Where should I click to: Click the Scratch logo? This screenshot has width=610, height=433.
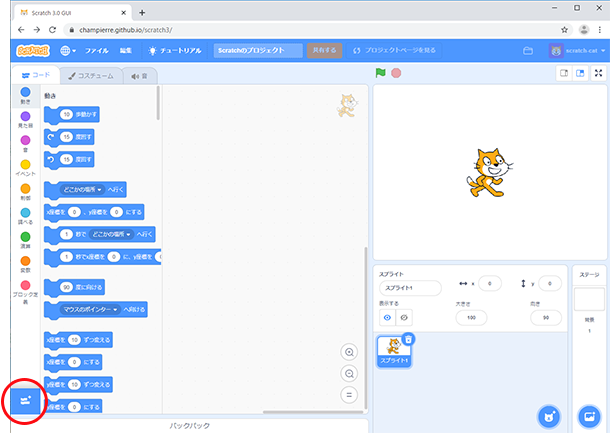(x=33, y=51)
